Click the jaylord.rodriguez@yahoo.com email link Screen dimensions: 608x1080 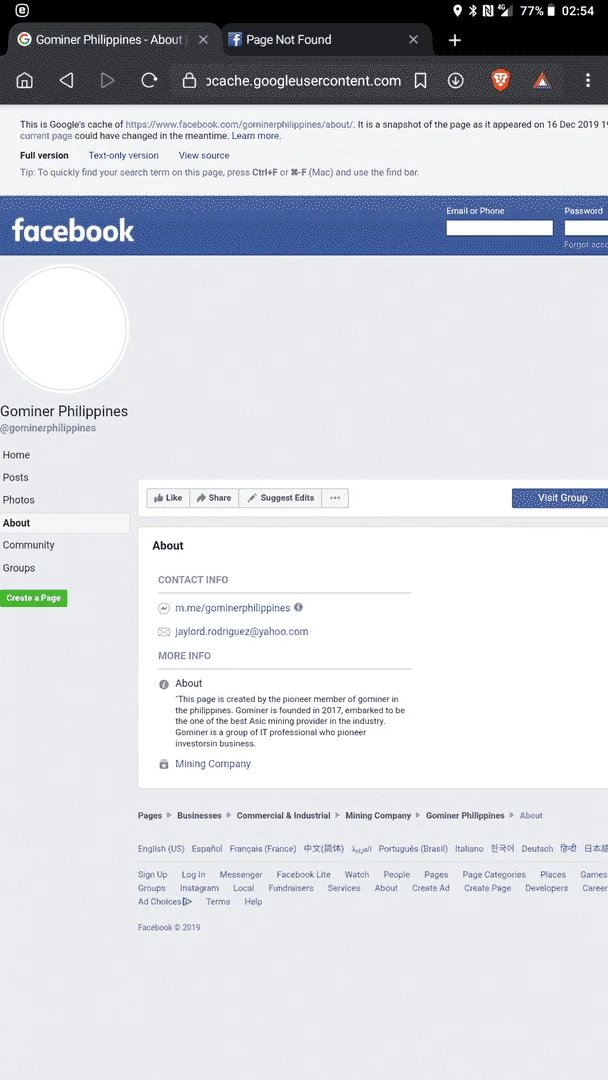pos(242,632)
